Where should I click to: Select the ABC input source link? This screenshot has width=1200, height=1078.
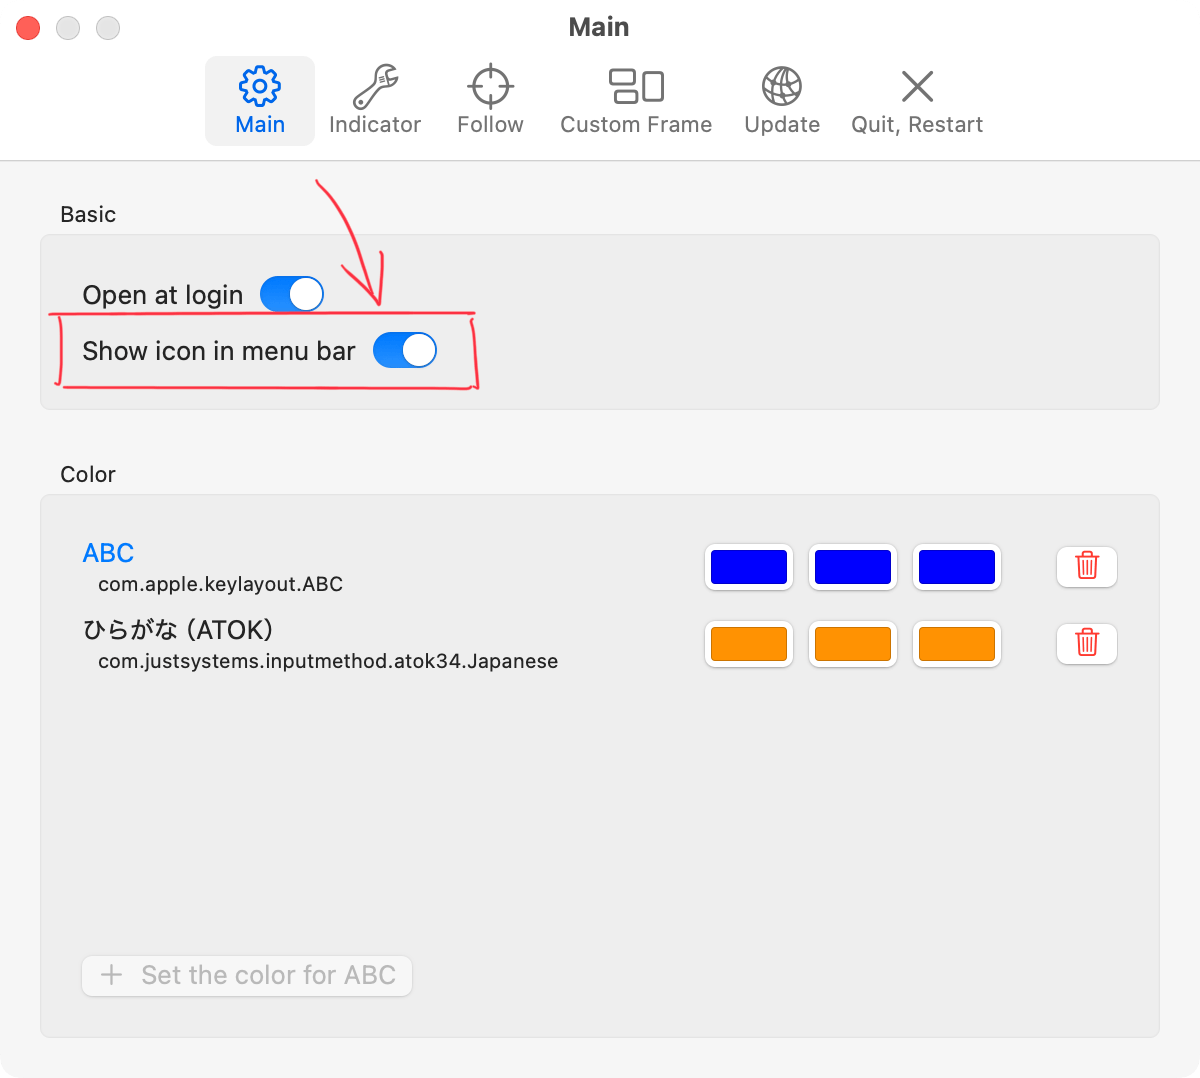click(108, 552)
